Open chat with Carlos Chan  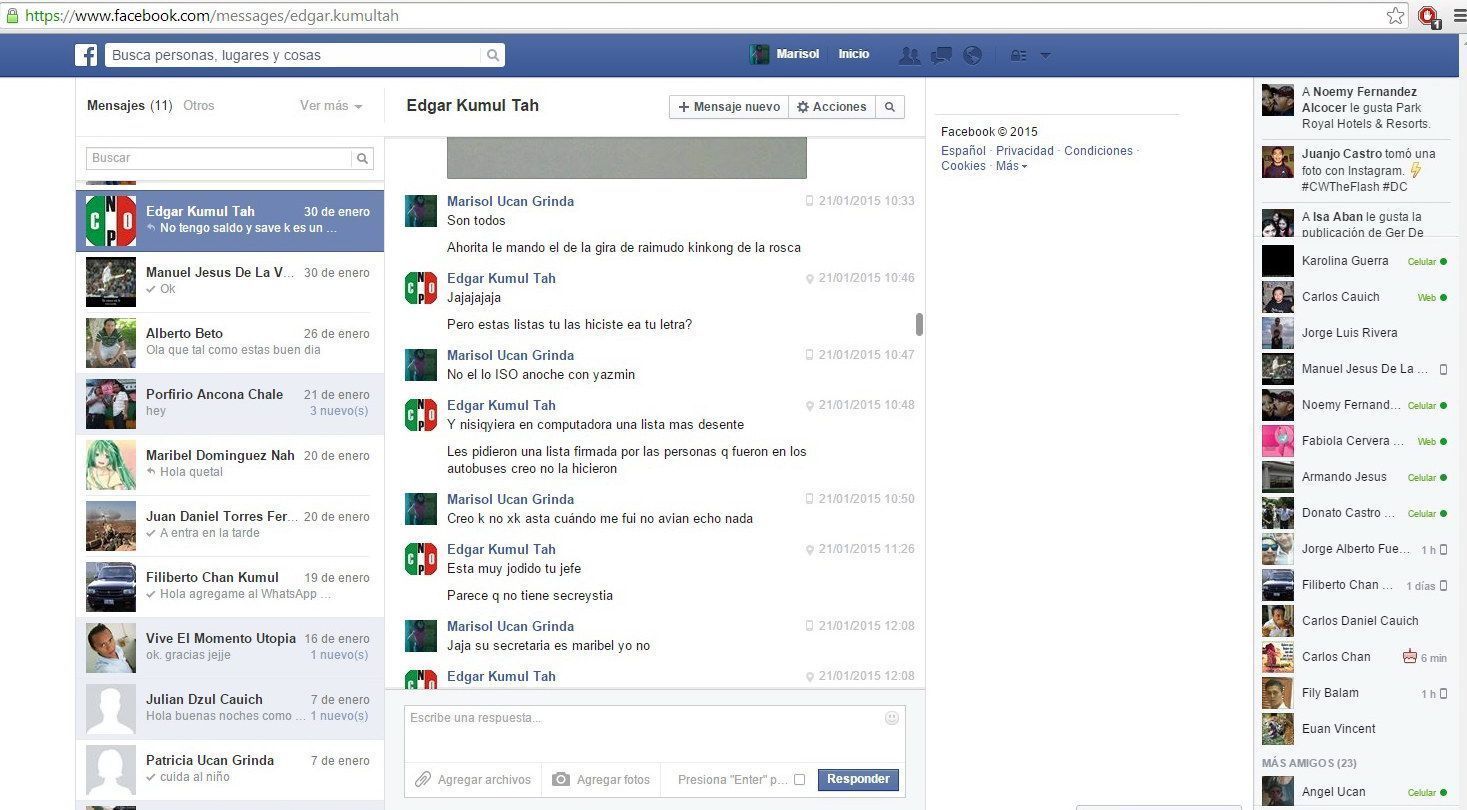[1355, 657]
